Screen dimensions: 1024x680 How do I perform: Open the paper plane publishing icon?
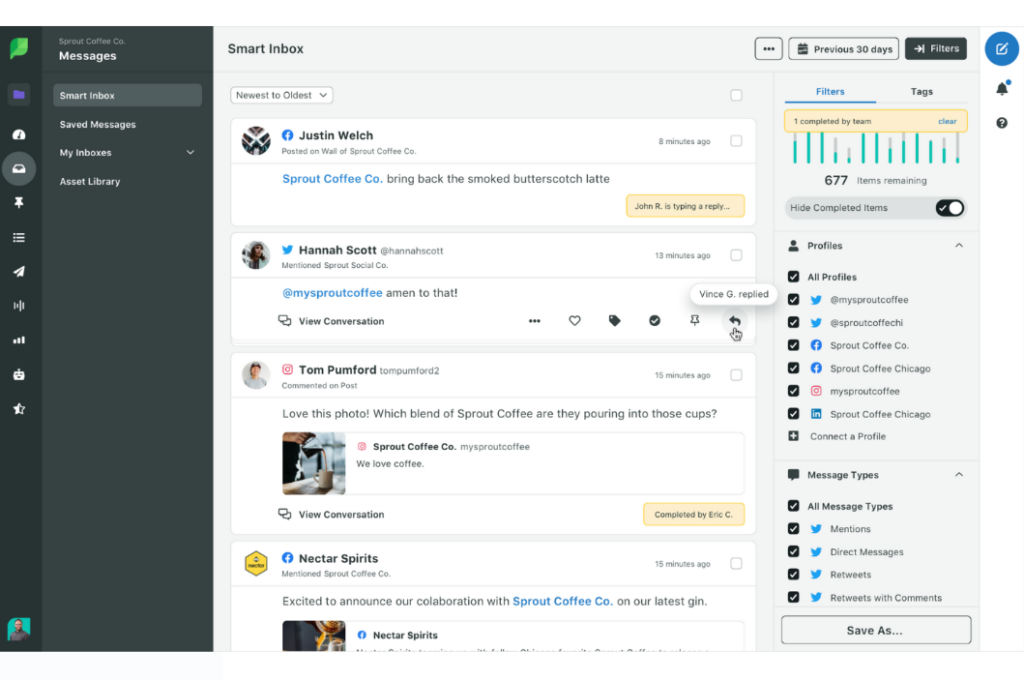click(x=19, y=271)
